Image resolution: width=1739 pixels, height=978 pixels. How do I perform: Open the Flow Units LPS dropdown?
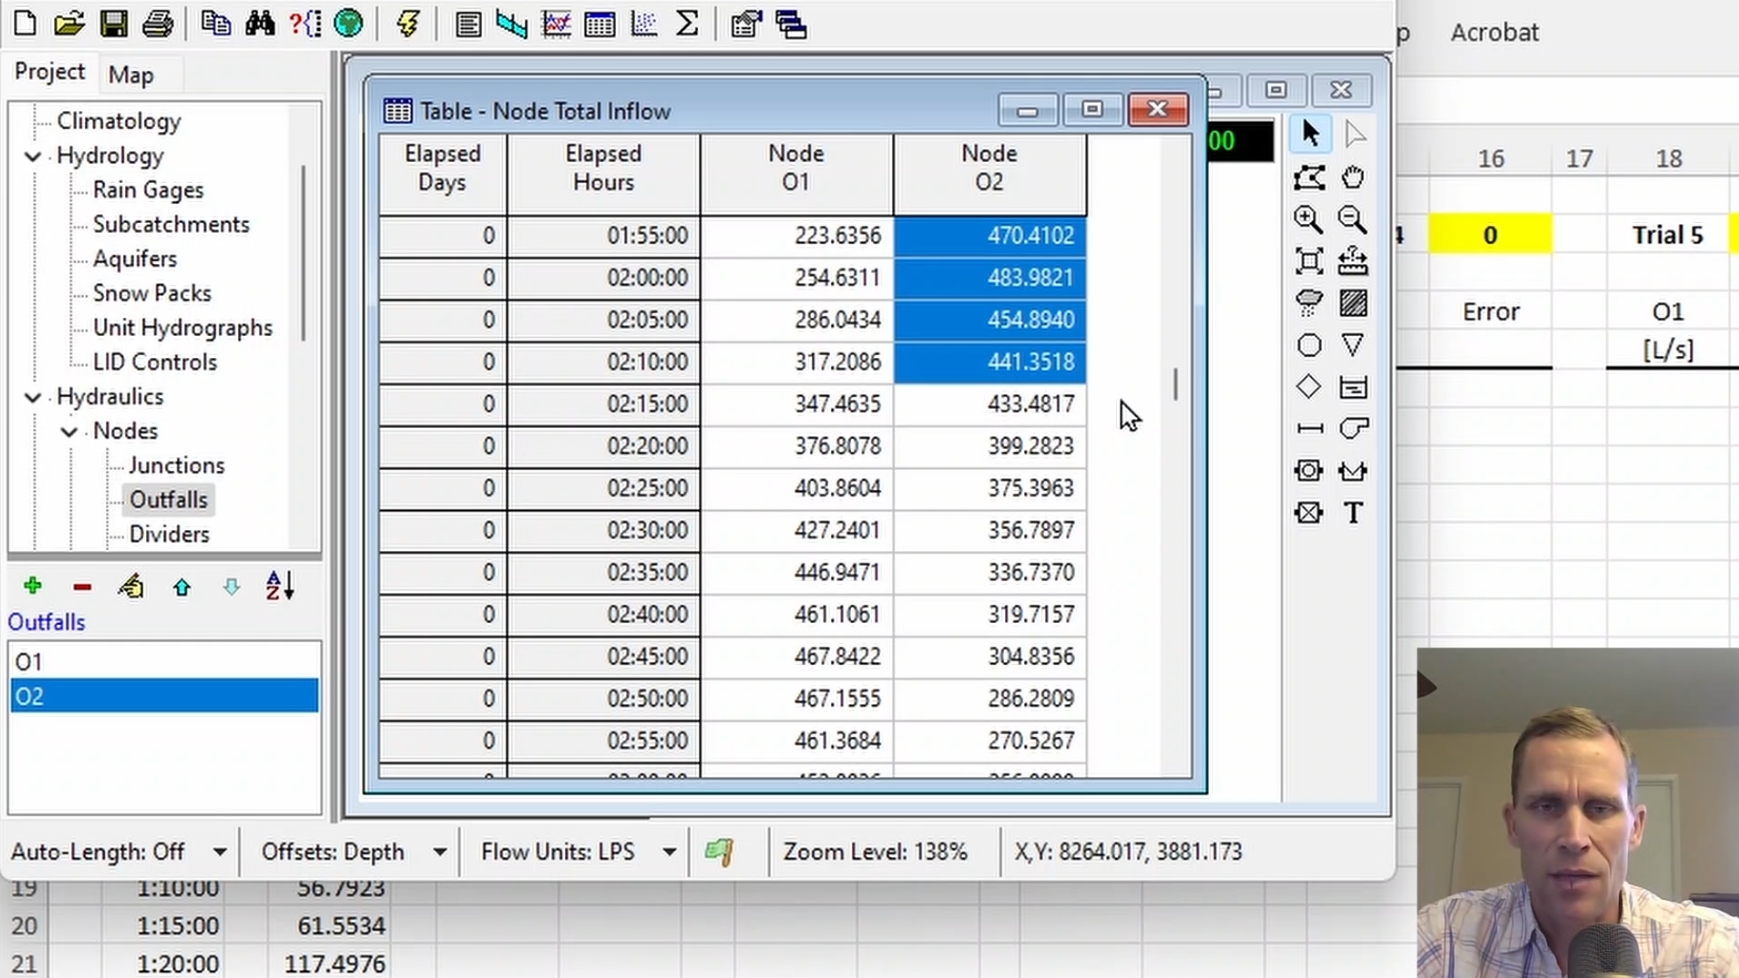(x=669, y=852)
